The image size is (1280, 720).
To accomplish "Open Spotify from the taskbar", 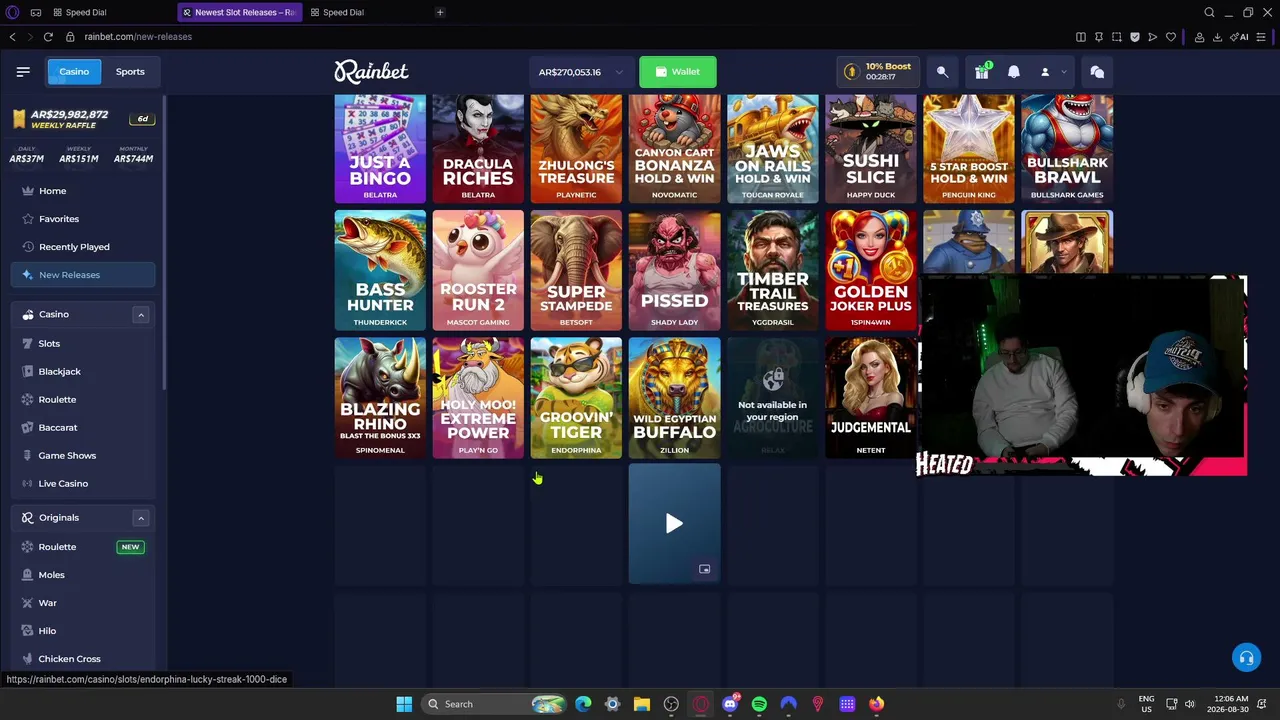I will click(x=759, y=704).
